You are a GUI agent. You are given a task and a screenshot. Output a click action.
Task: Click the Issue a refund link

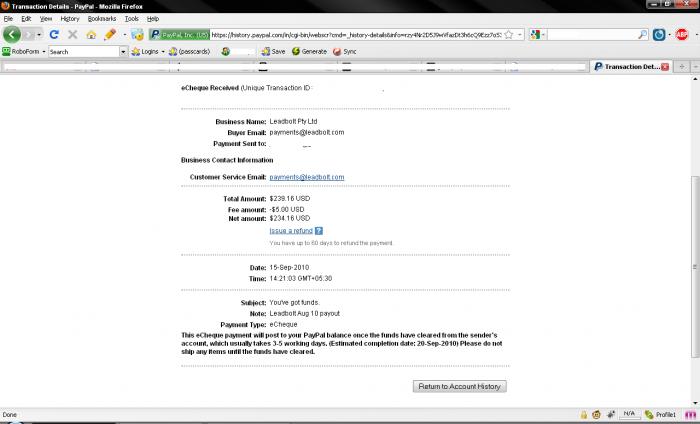tap(291, 231)
